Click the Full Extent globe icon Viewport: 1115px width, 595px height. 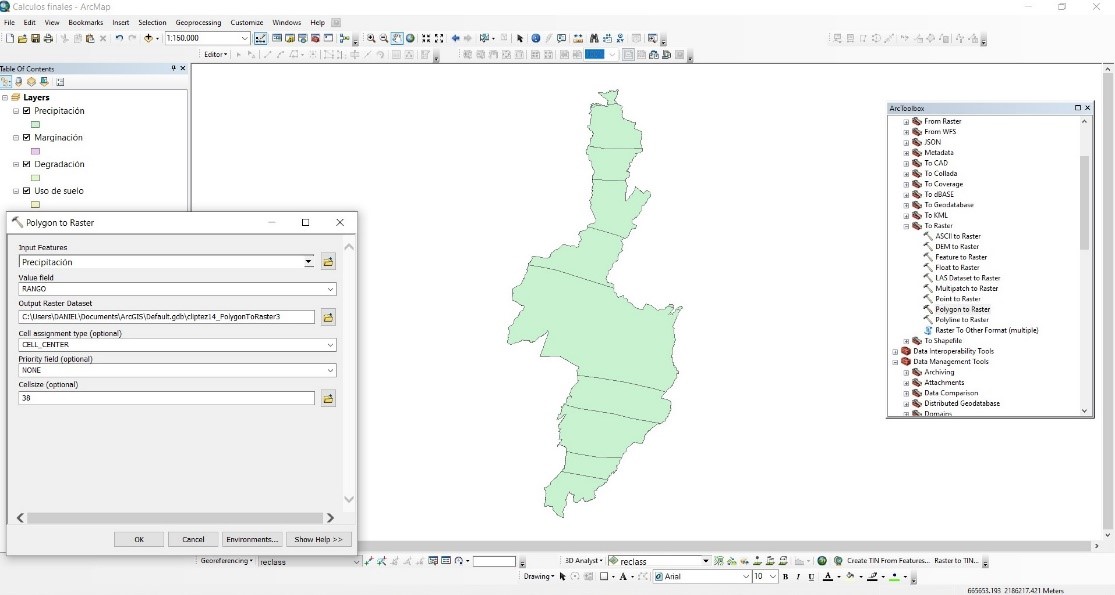coord(410,38)
